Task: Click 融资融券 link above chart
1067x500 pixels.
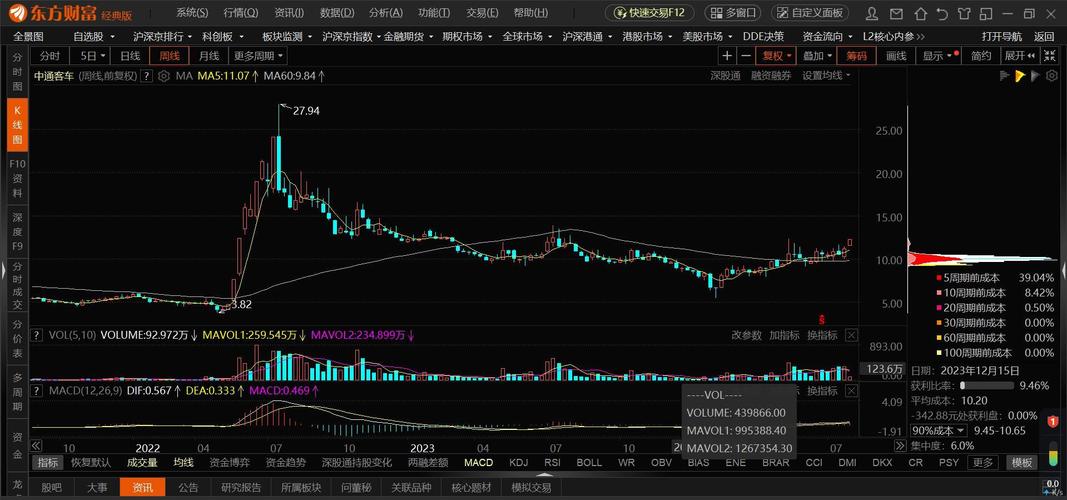Action: [x=771, y=76]
